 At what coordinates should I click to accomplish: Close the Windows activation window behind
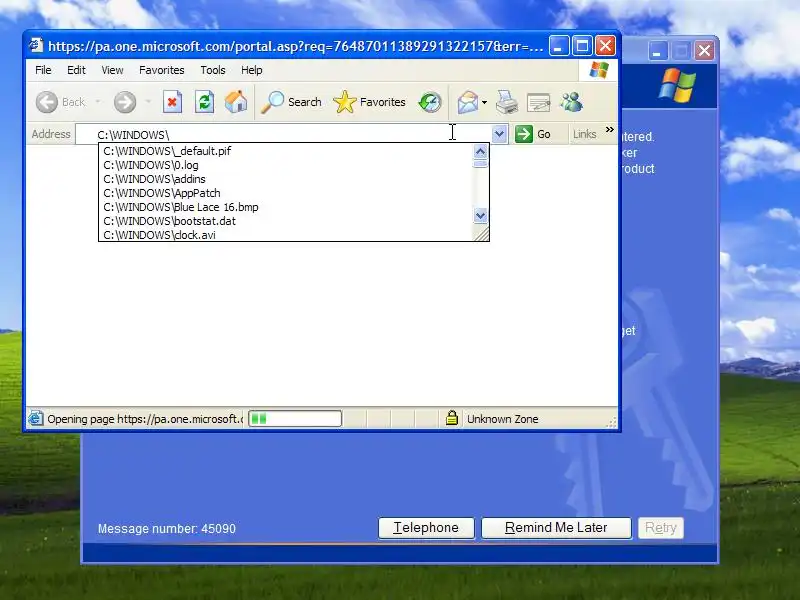point(704,51)
